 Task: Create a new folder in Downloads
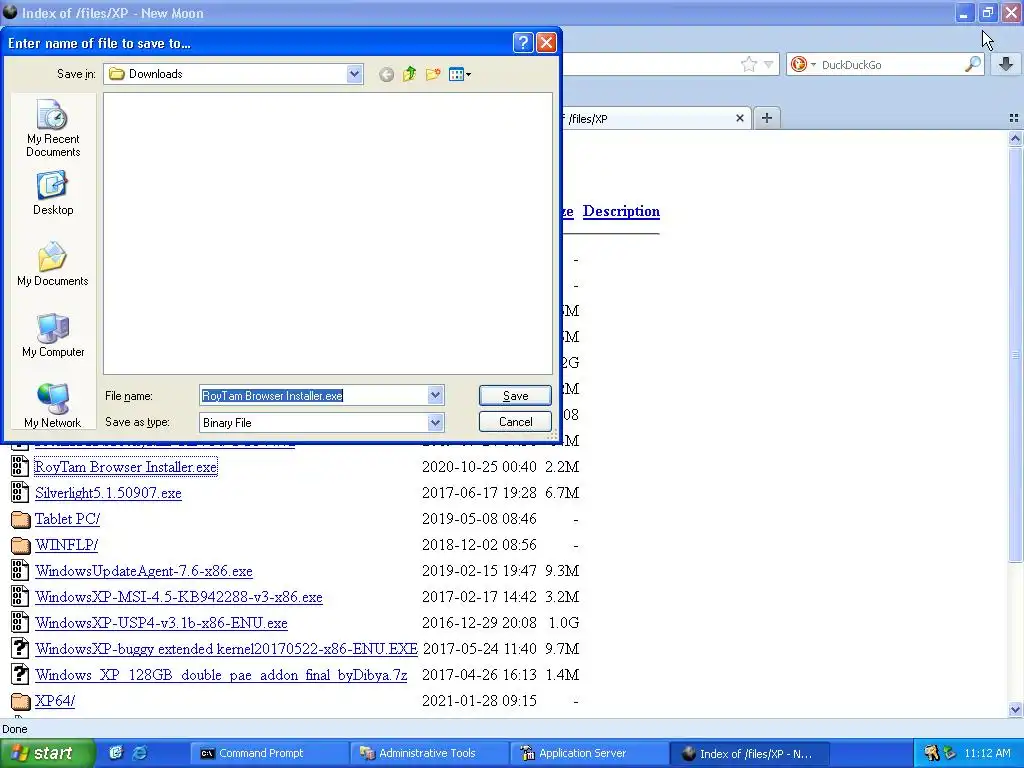click(433, 74)
